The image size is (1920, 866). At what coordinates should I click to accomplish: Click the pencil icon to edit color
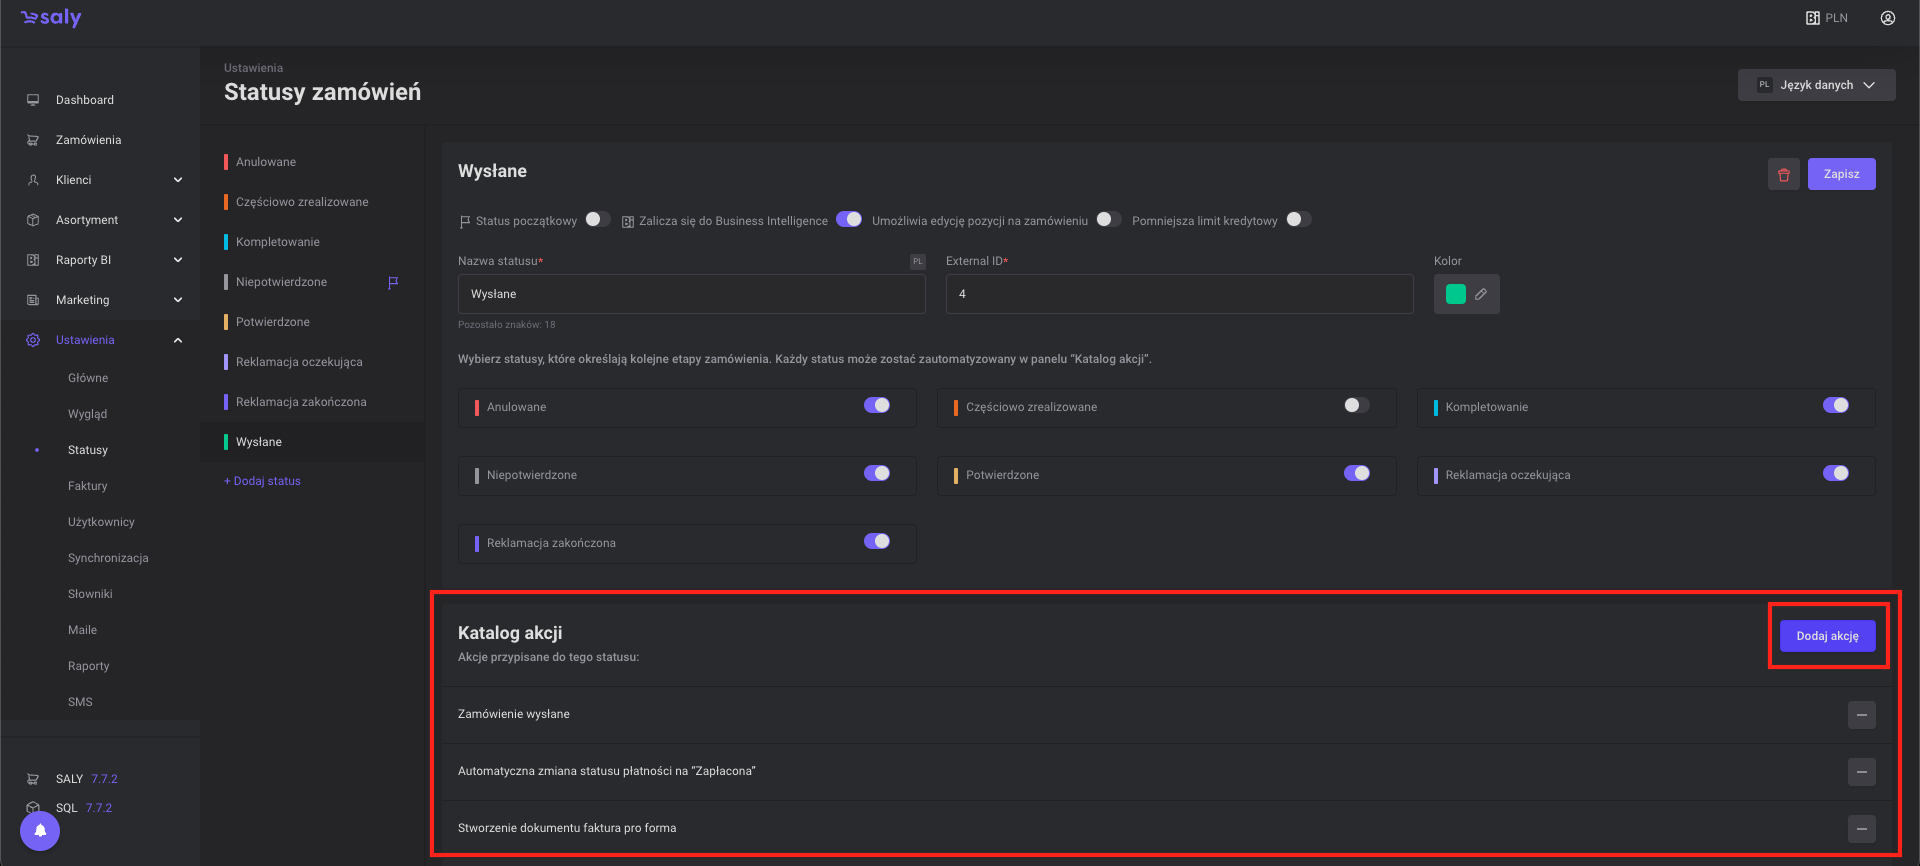point(1481,294)
